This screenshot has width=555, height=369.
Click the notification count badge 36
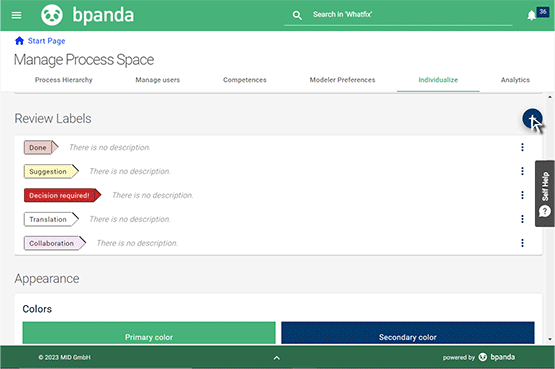coord(543,12)
